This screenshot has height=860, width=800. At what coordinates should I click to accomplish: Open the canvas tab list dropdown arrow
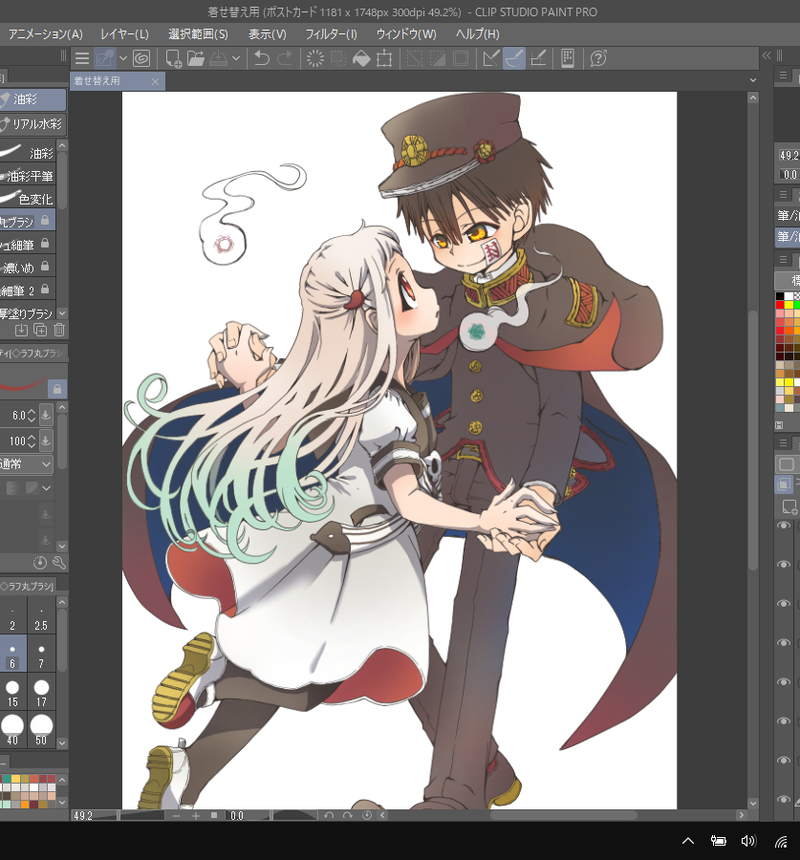point(753,80)
